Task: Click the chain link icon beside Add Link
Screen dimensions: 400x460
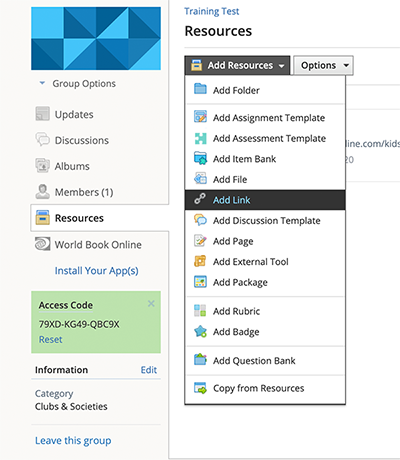Action: click(200, 199)
